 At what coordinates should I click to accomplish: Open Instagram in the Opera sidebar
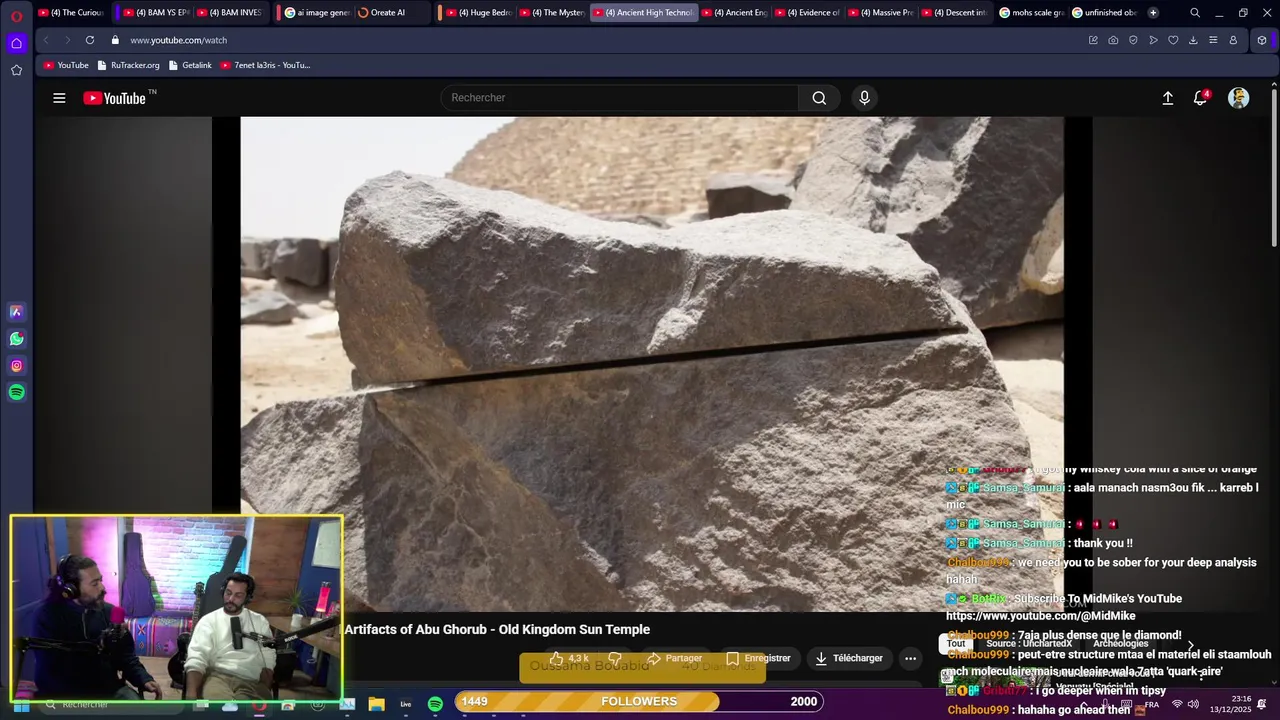[16, 366]
